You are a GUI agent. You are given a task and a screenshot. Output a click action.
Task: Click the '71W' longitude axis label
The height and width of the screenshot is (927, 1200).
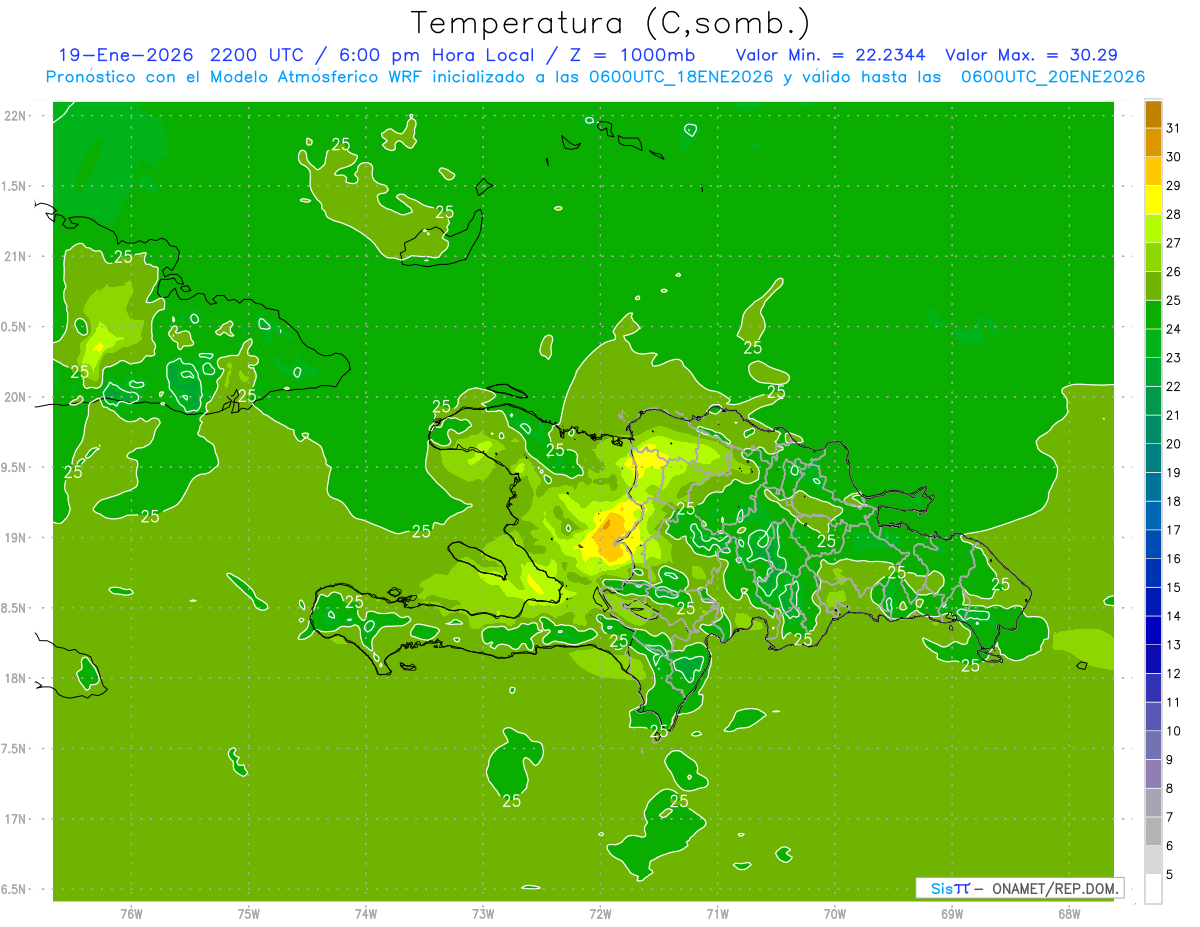717,913
